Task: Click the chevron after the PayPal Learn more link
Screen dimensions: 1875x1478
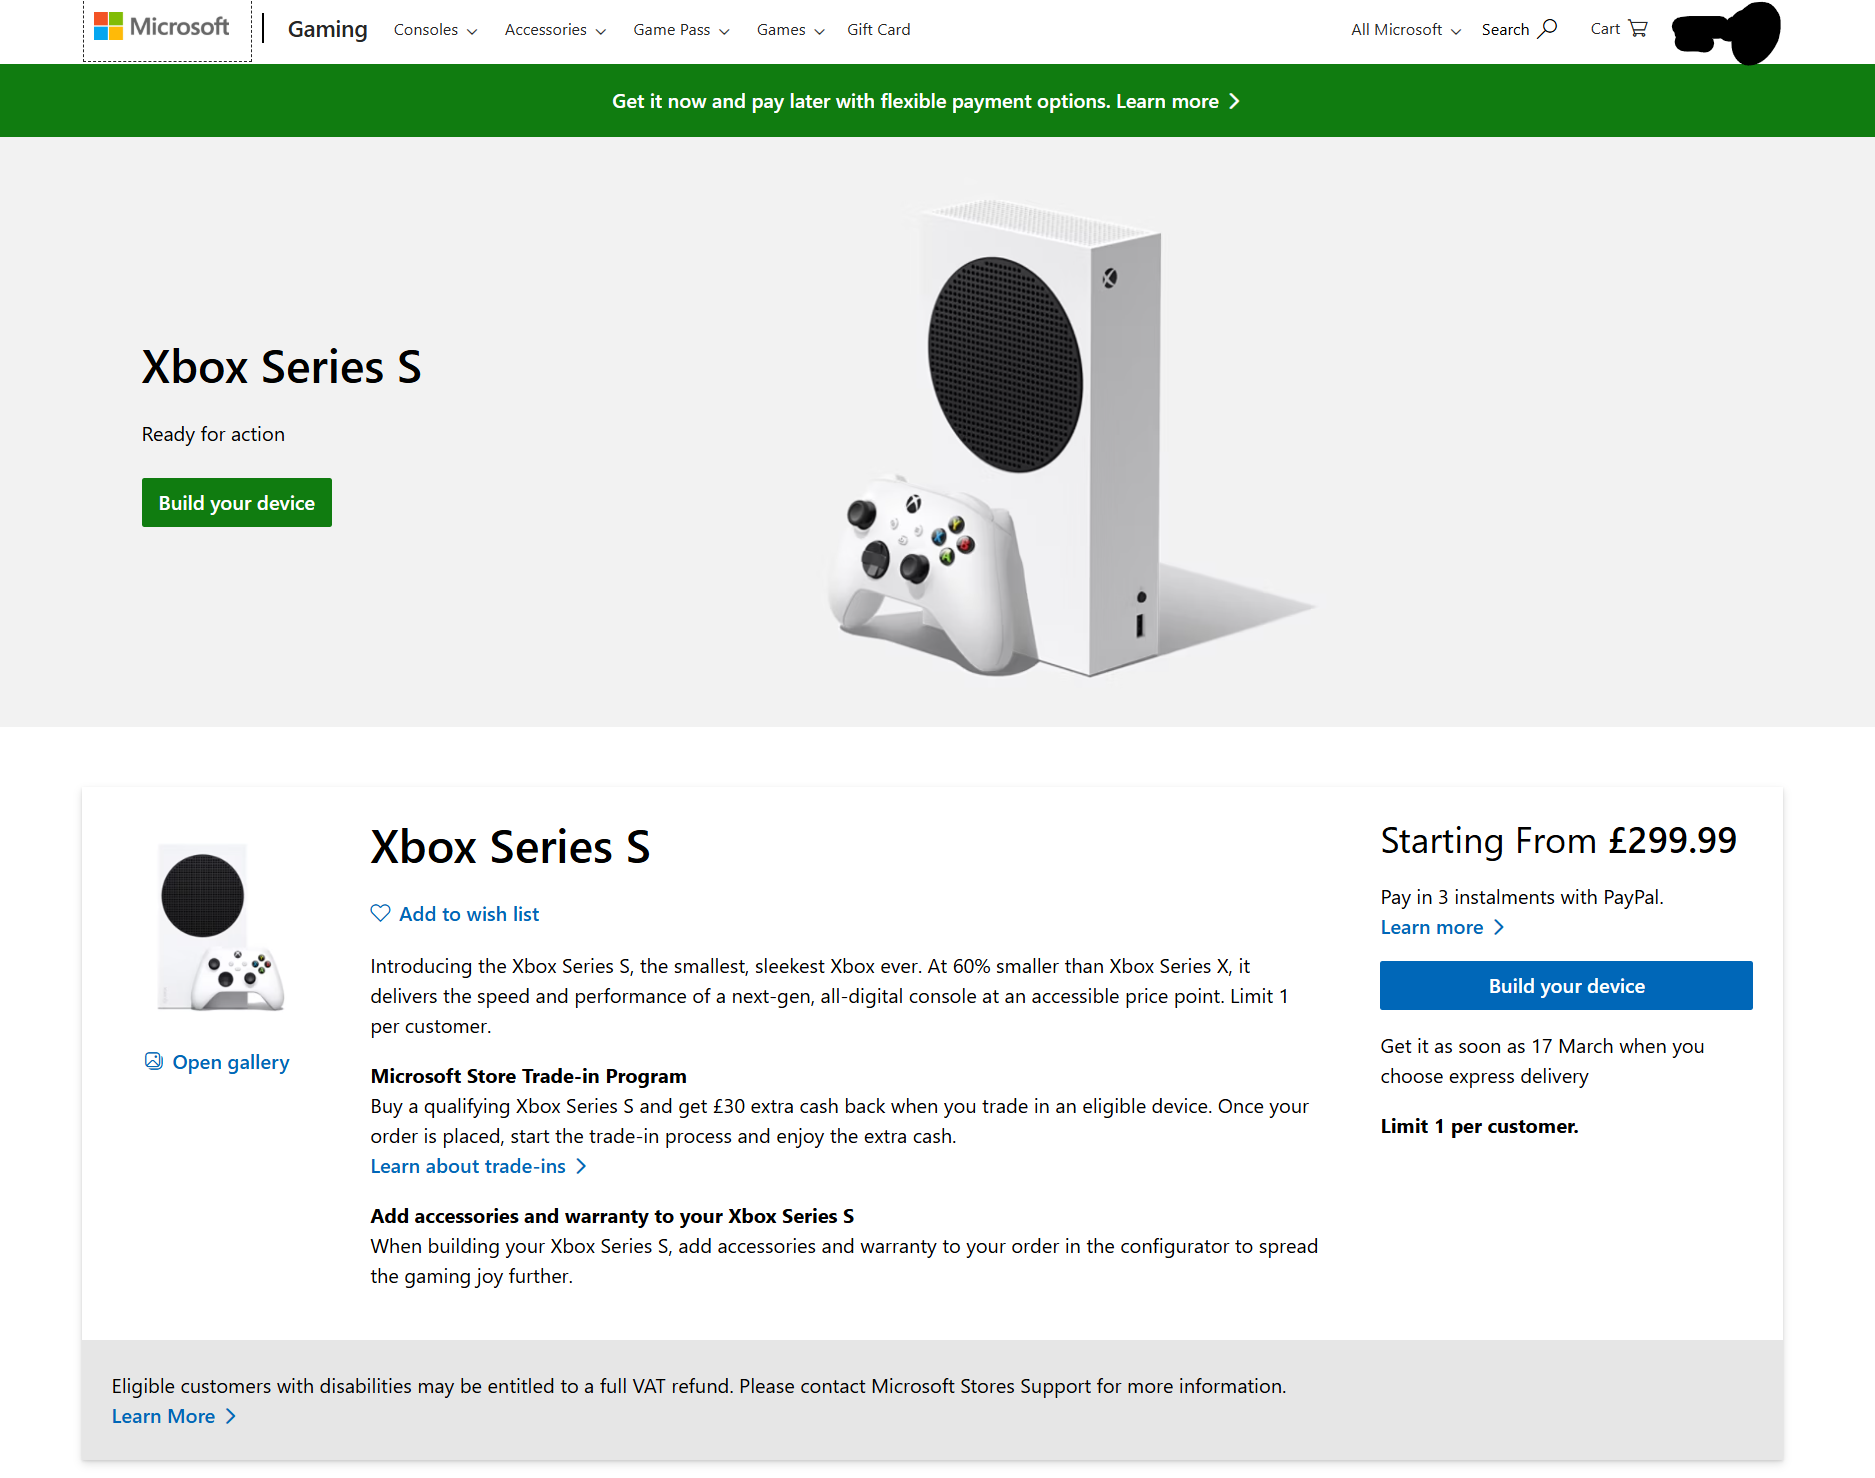Action: [1498, 927]
